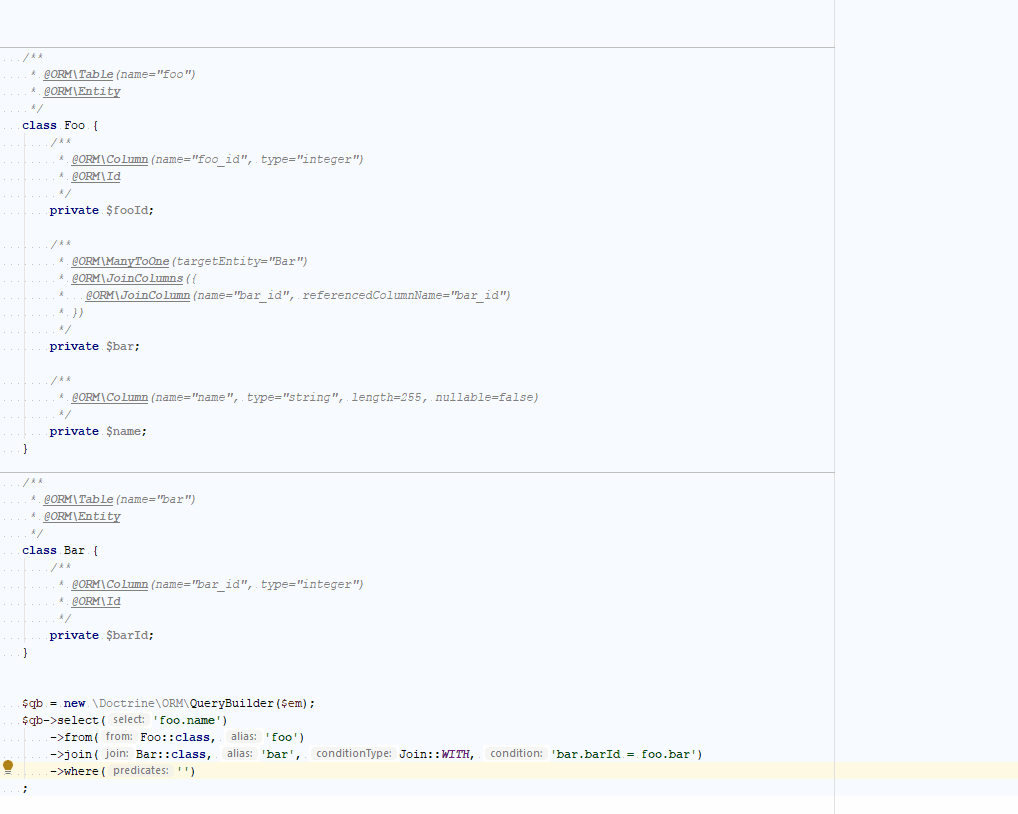Click the Join::WITH constant

[x=434, y=754]
